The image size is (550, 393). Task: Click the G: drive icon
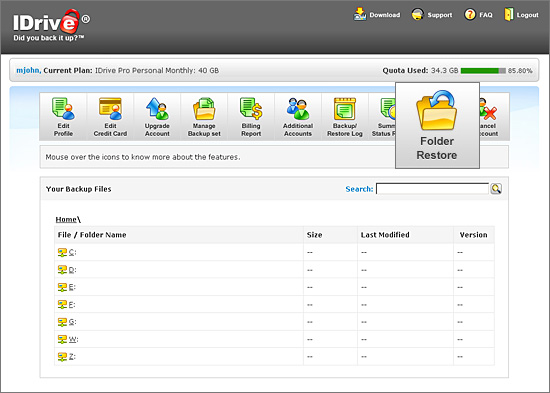62,322
